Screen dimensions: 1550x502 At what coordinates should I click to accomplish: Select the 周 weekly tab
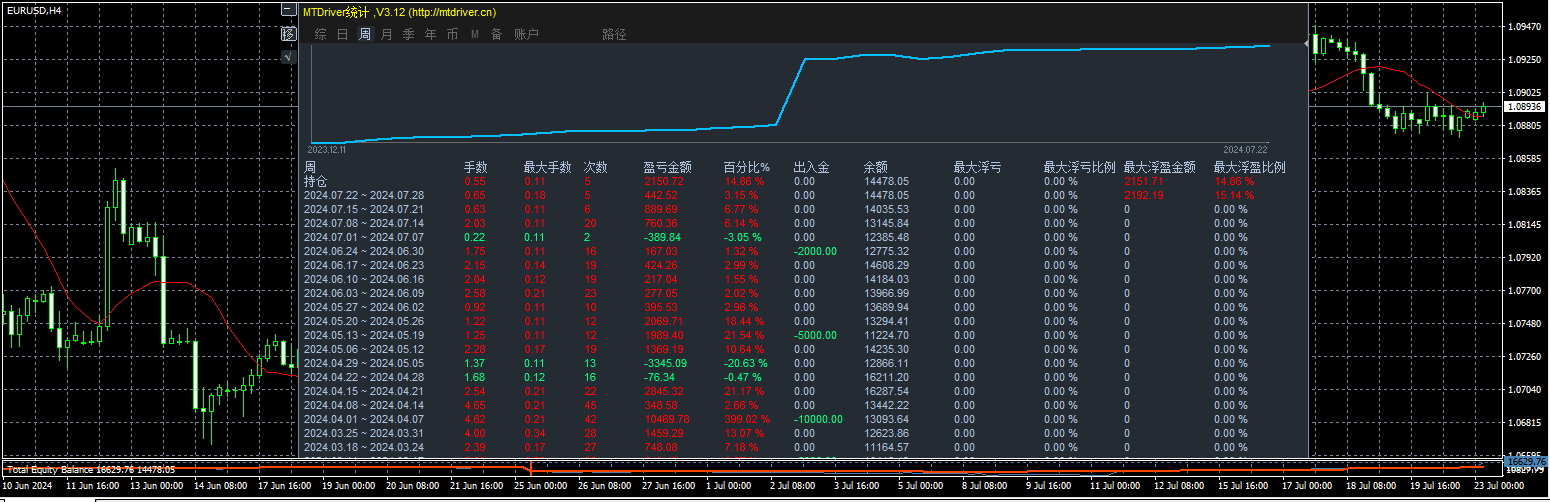tap(365, 34)
